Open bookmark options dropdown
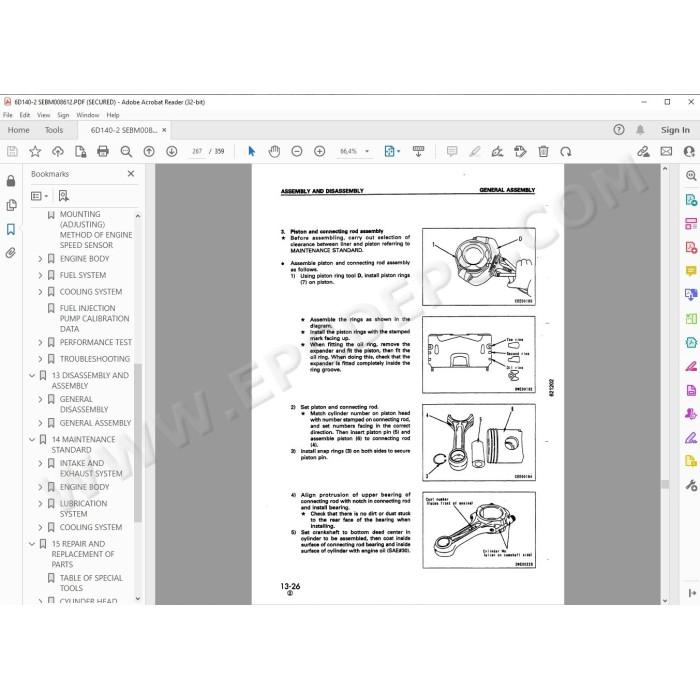This screenshot has height=700, width=700. point(39,196)
